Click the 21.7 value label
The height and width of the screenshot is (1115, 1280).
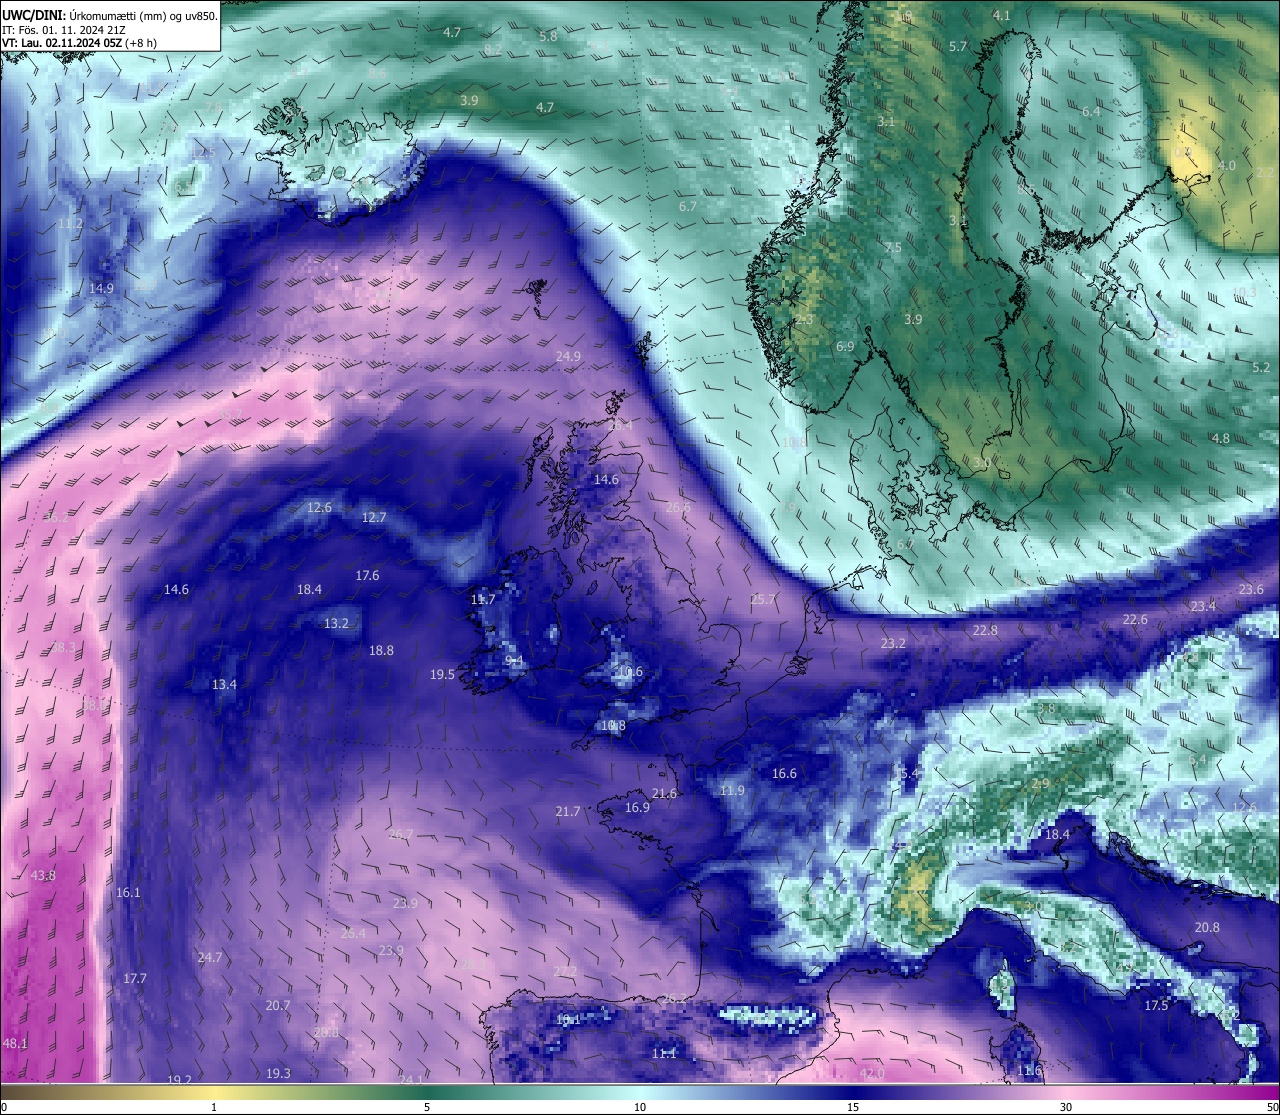(567, 812)
